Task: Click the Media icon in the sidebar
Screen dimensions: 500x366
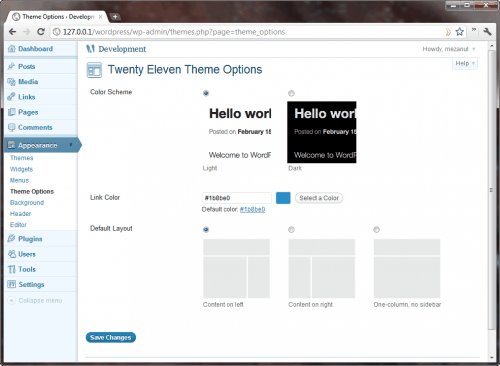Action: 12,82
